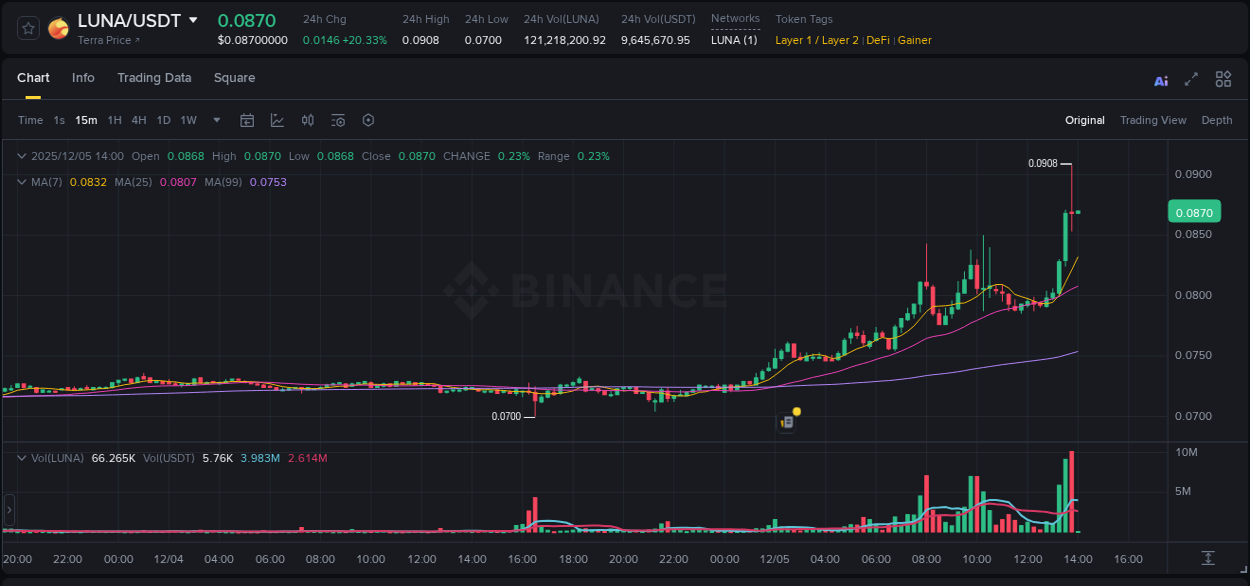Screen dimensions: 1250x586
Task: Collapse the MA indicators row chevron
Action: pos(20,182)
